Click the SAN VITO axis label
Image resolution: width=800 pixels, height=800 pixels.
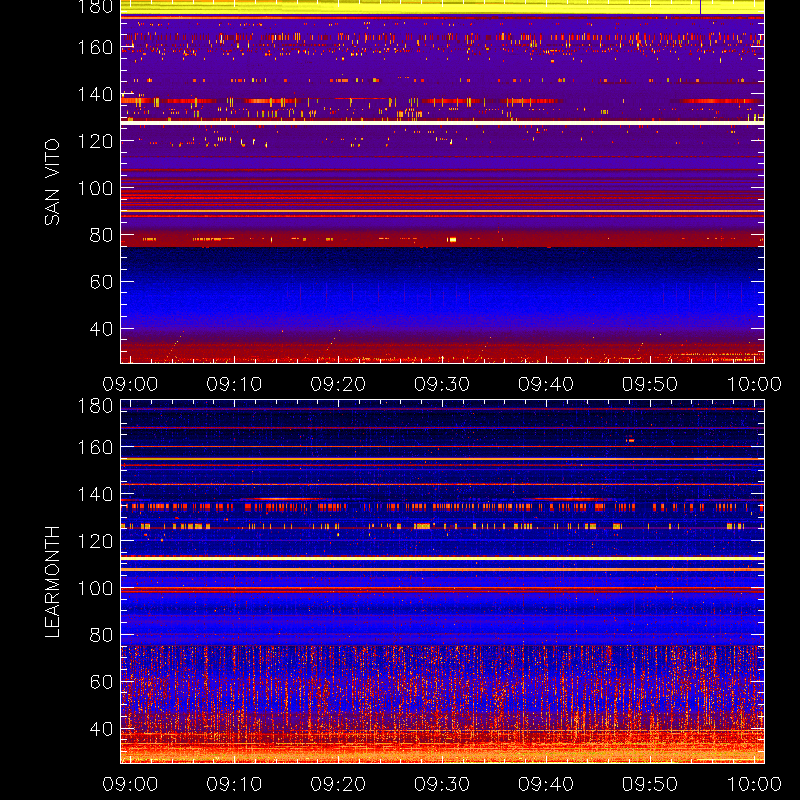click(52, 182)
